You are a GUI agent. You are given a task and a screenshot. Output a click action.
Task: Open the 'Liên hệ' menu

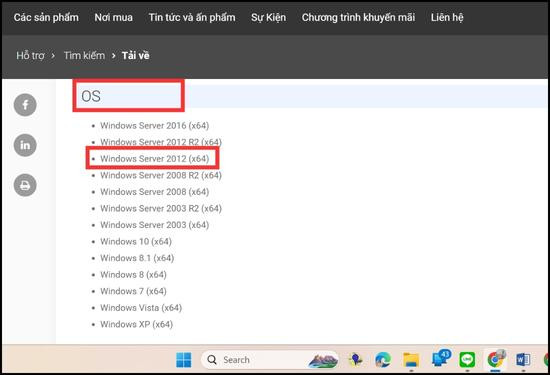(447, 17)
